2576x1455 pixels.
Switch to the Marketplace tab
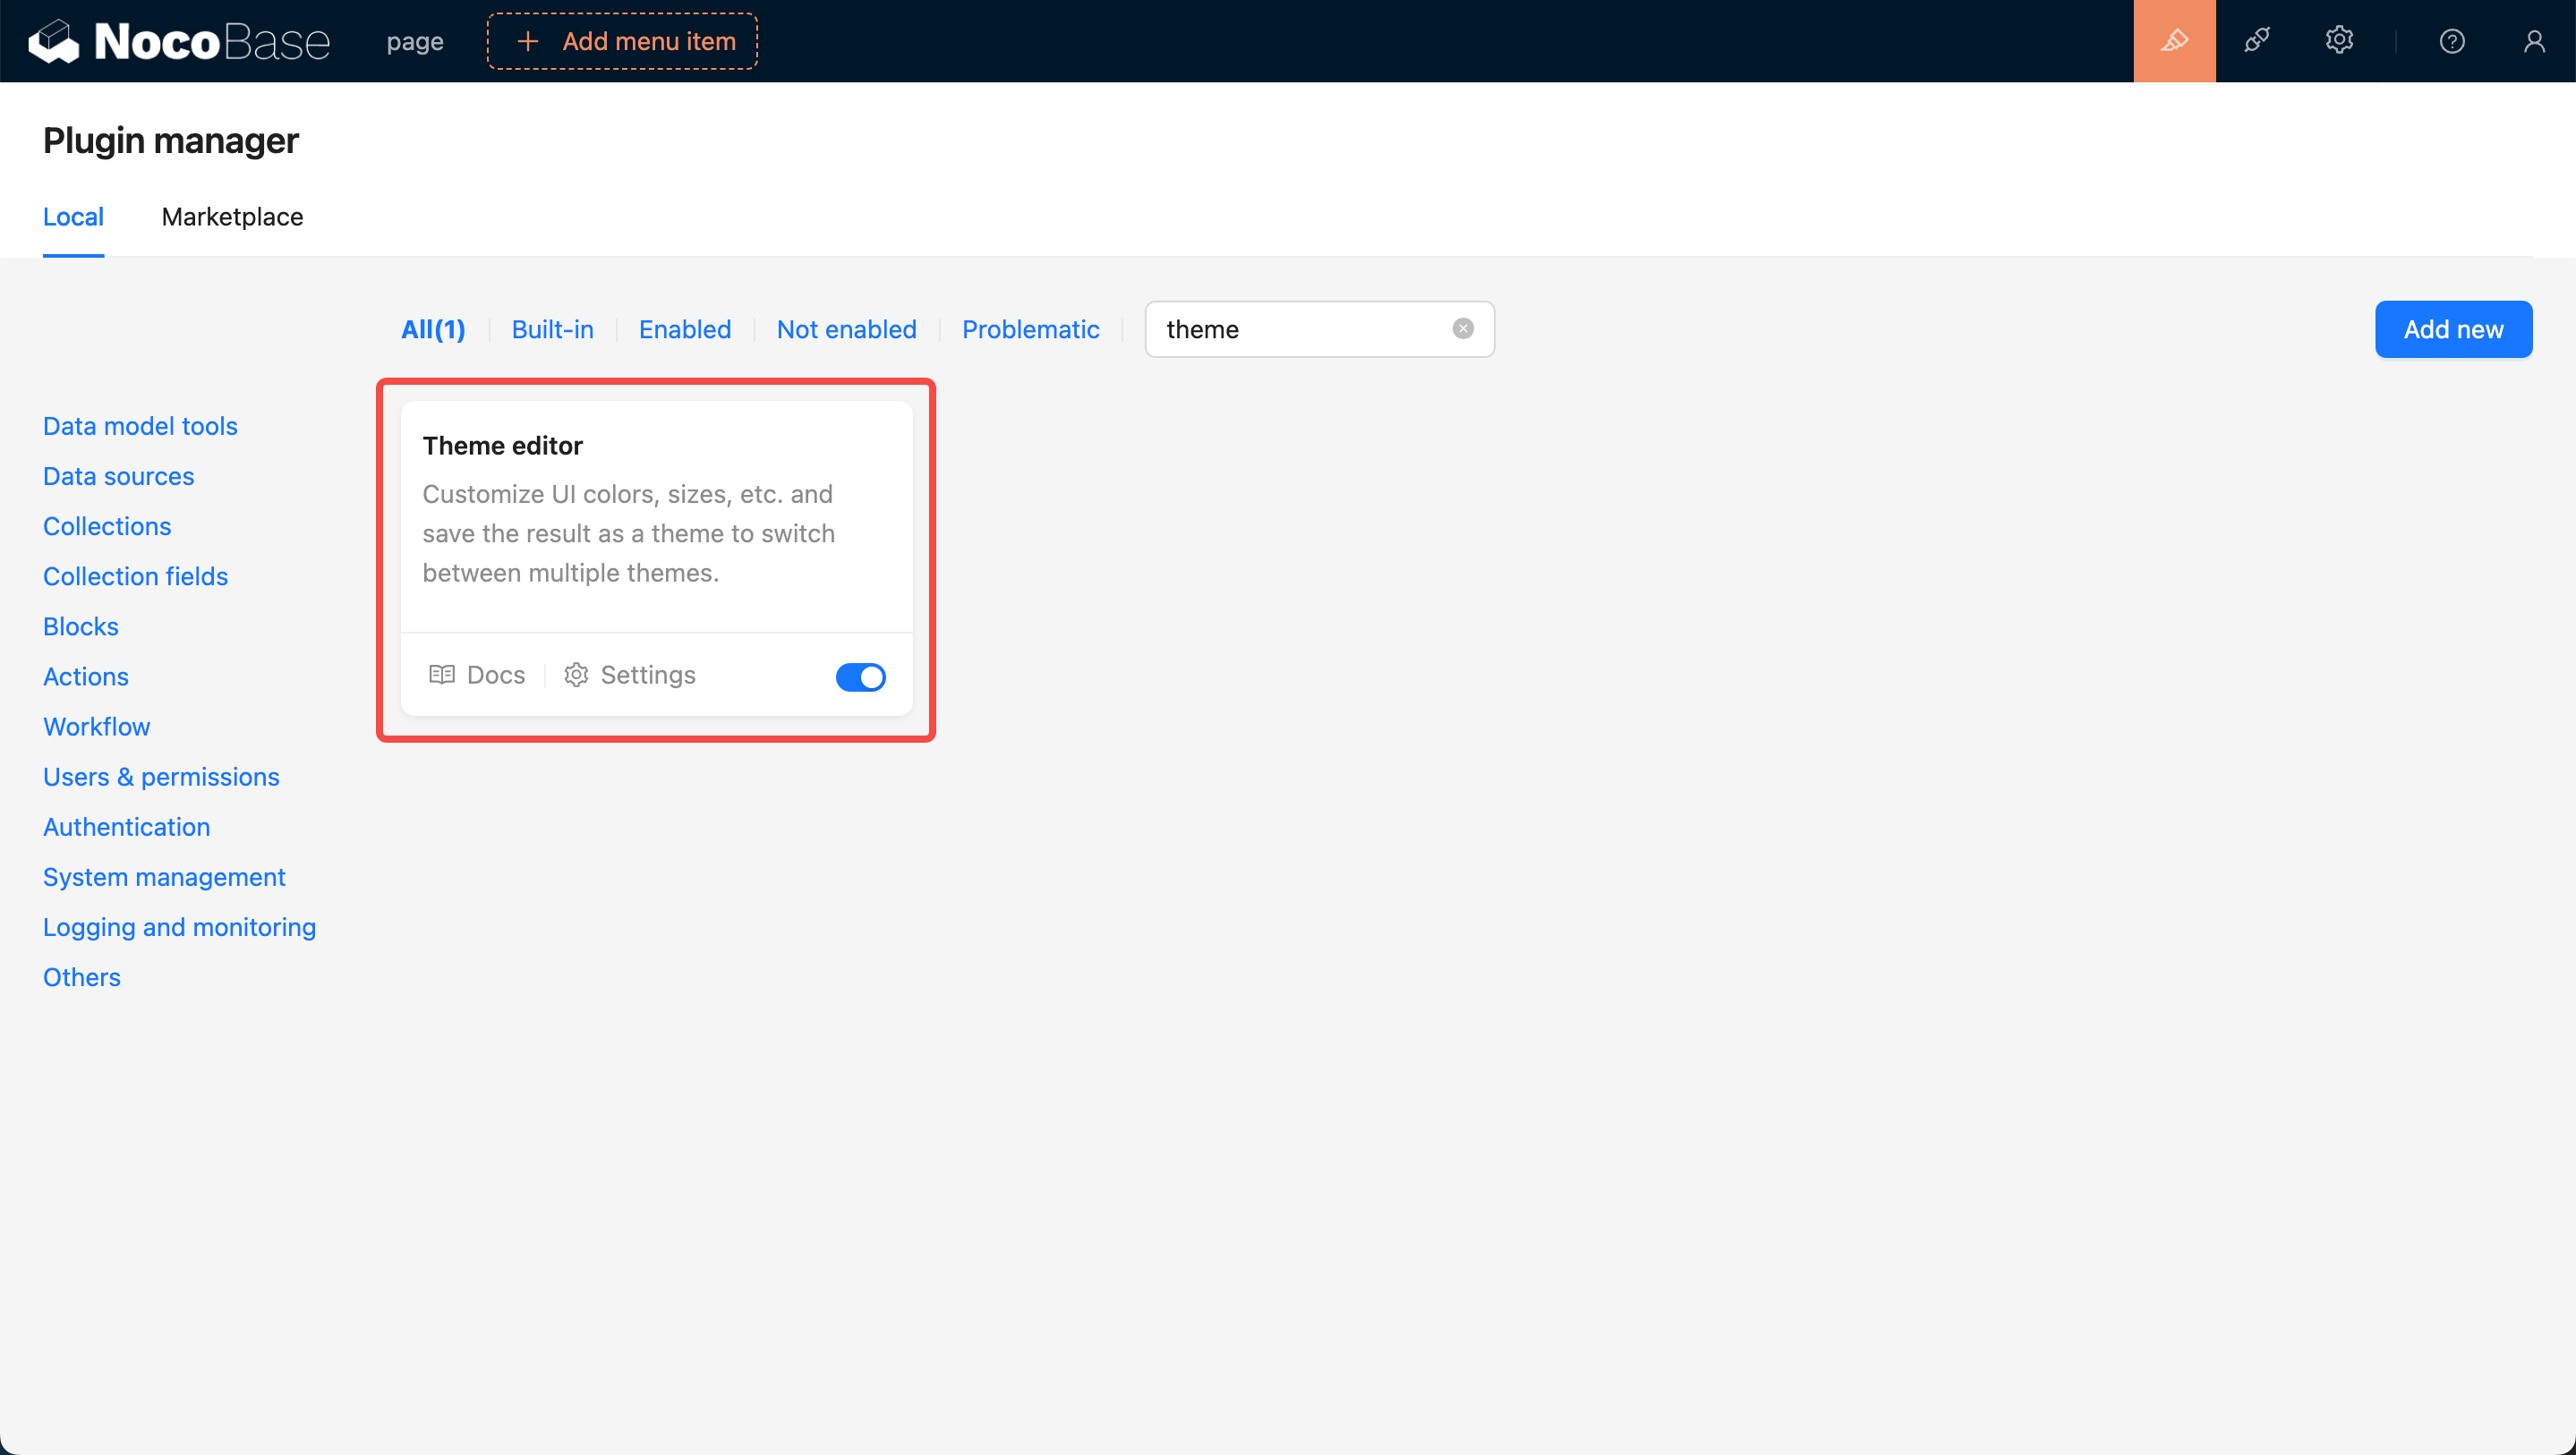[x=232, y=217]
